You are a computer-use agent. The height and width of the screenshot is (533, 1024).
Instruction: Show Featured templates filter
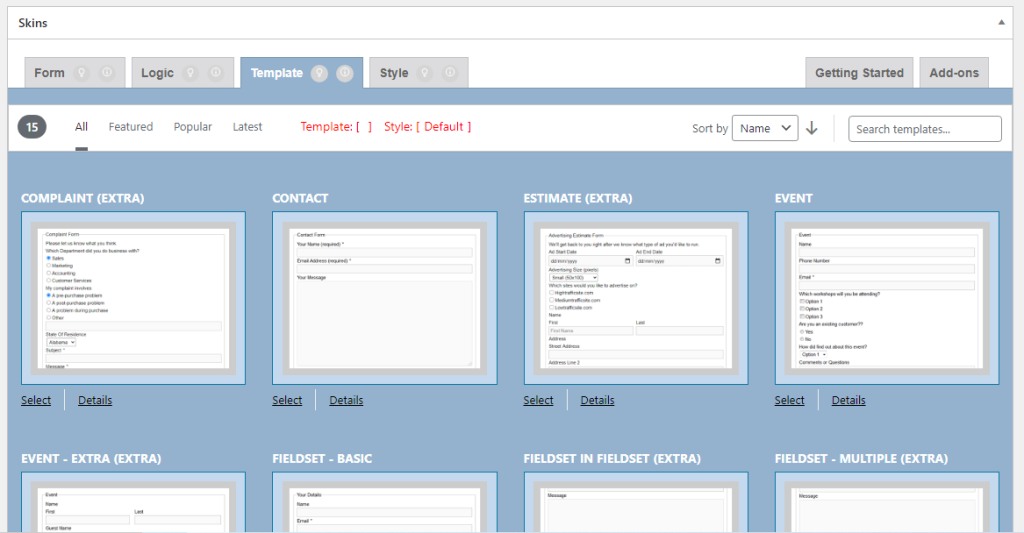pos(131,127)
